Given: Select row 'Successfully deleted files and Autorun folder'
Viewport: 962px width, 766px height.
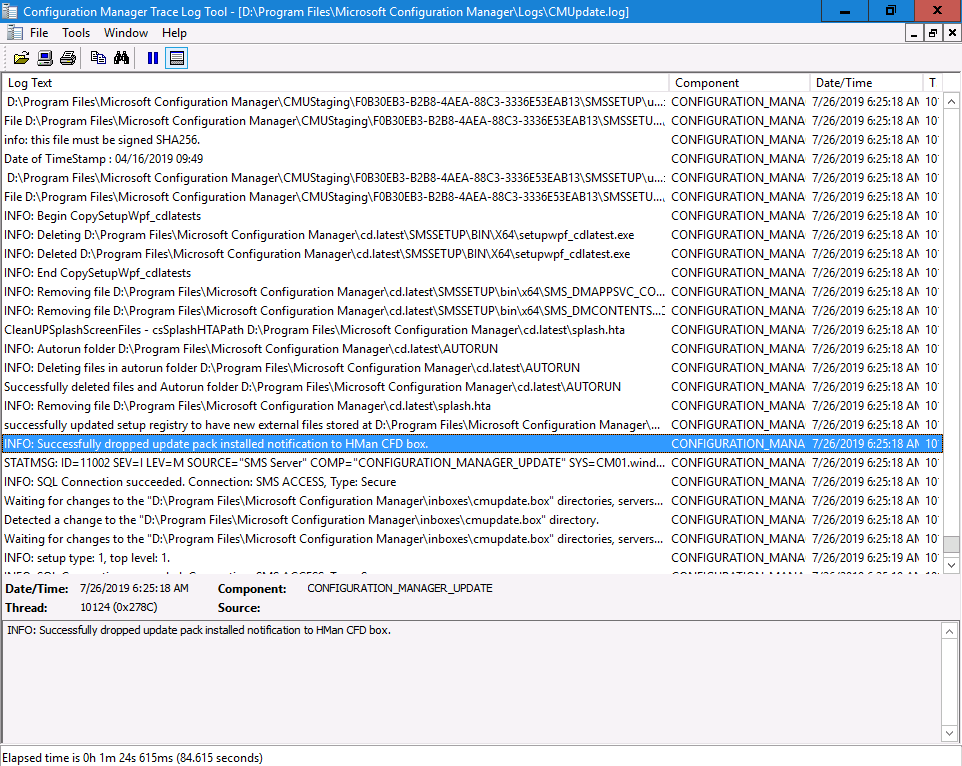Looking at the screenshot, I should [472, 387].
